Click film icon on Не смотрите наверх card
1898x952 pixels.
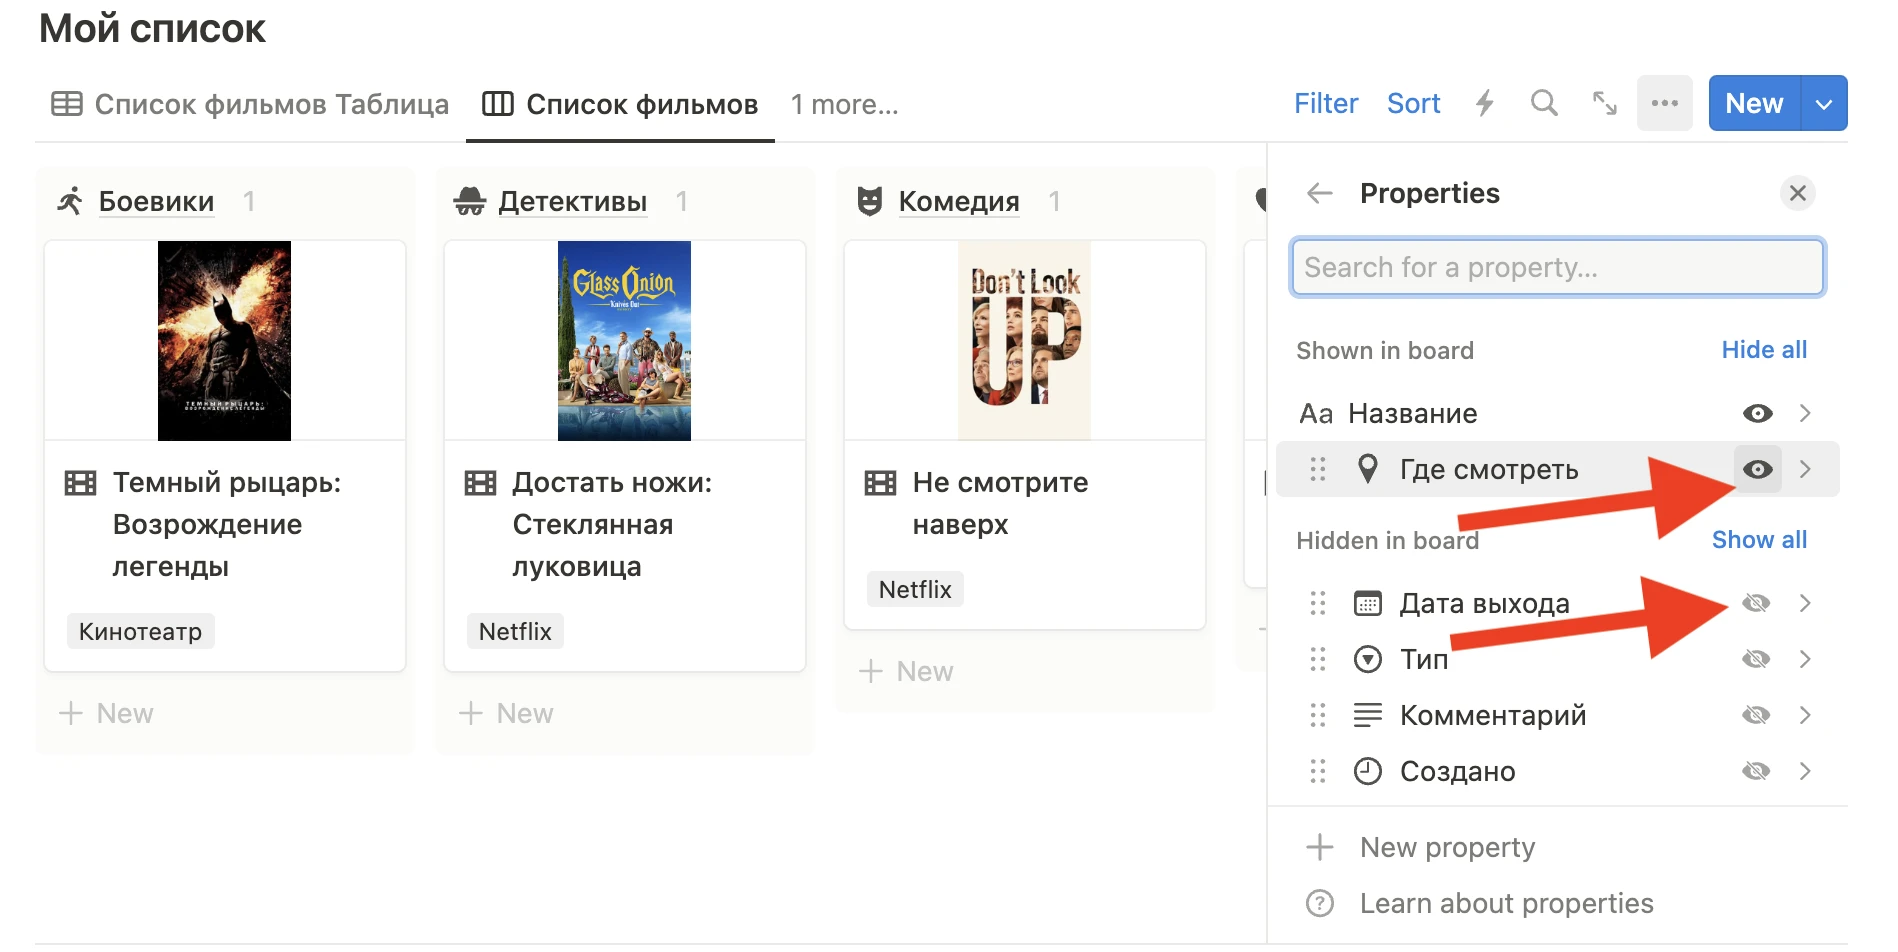click(x=880, y=484)
